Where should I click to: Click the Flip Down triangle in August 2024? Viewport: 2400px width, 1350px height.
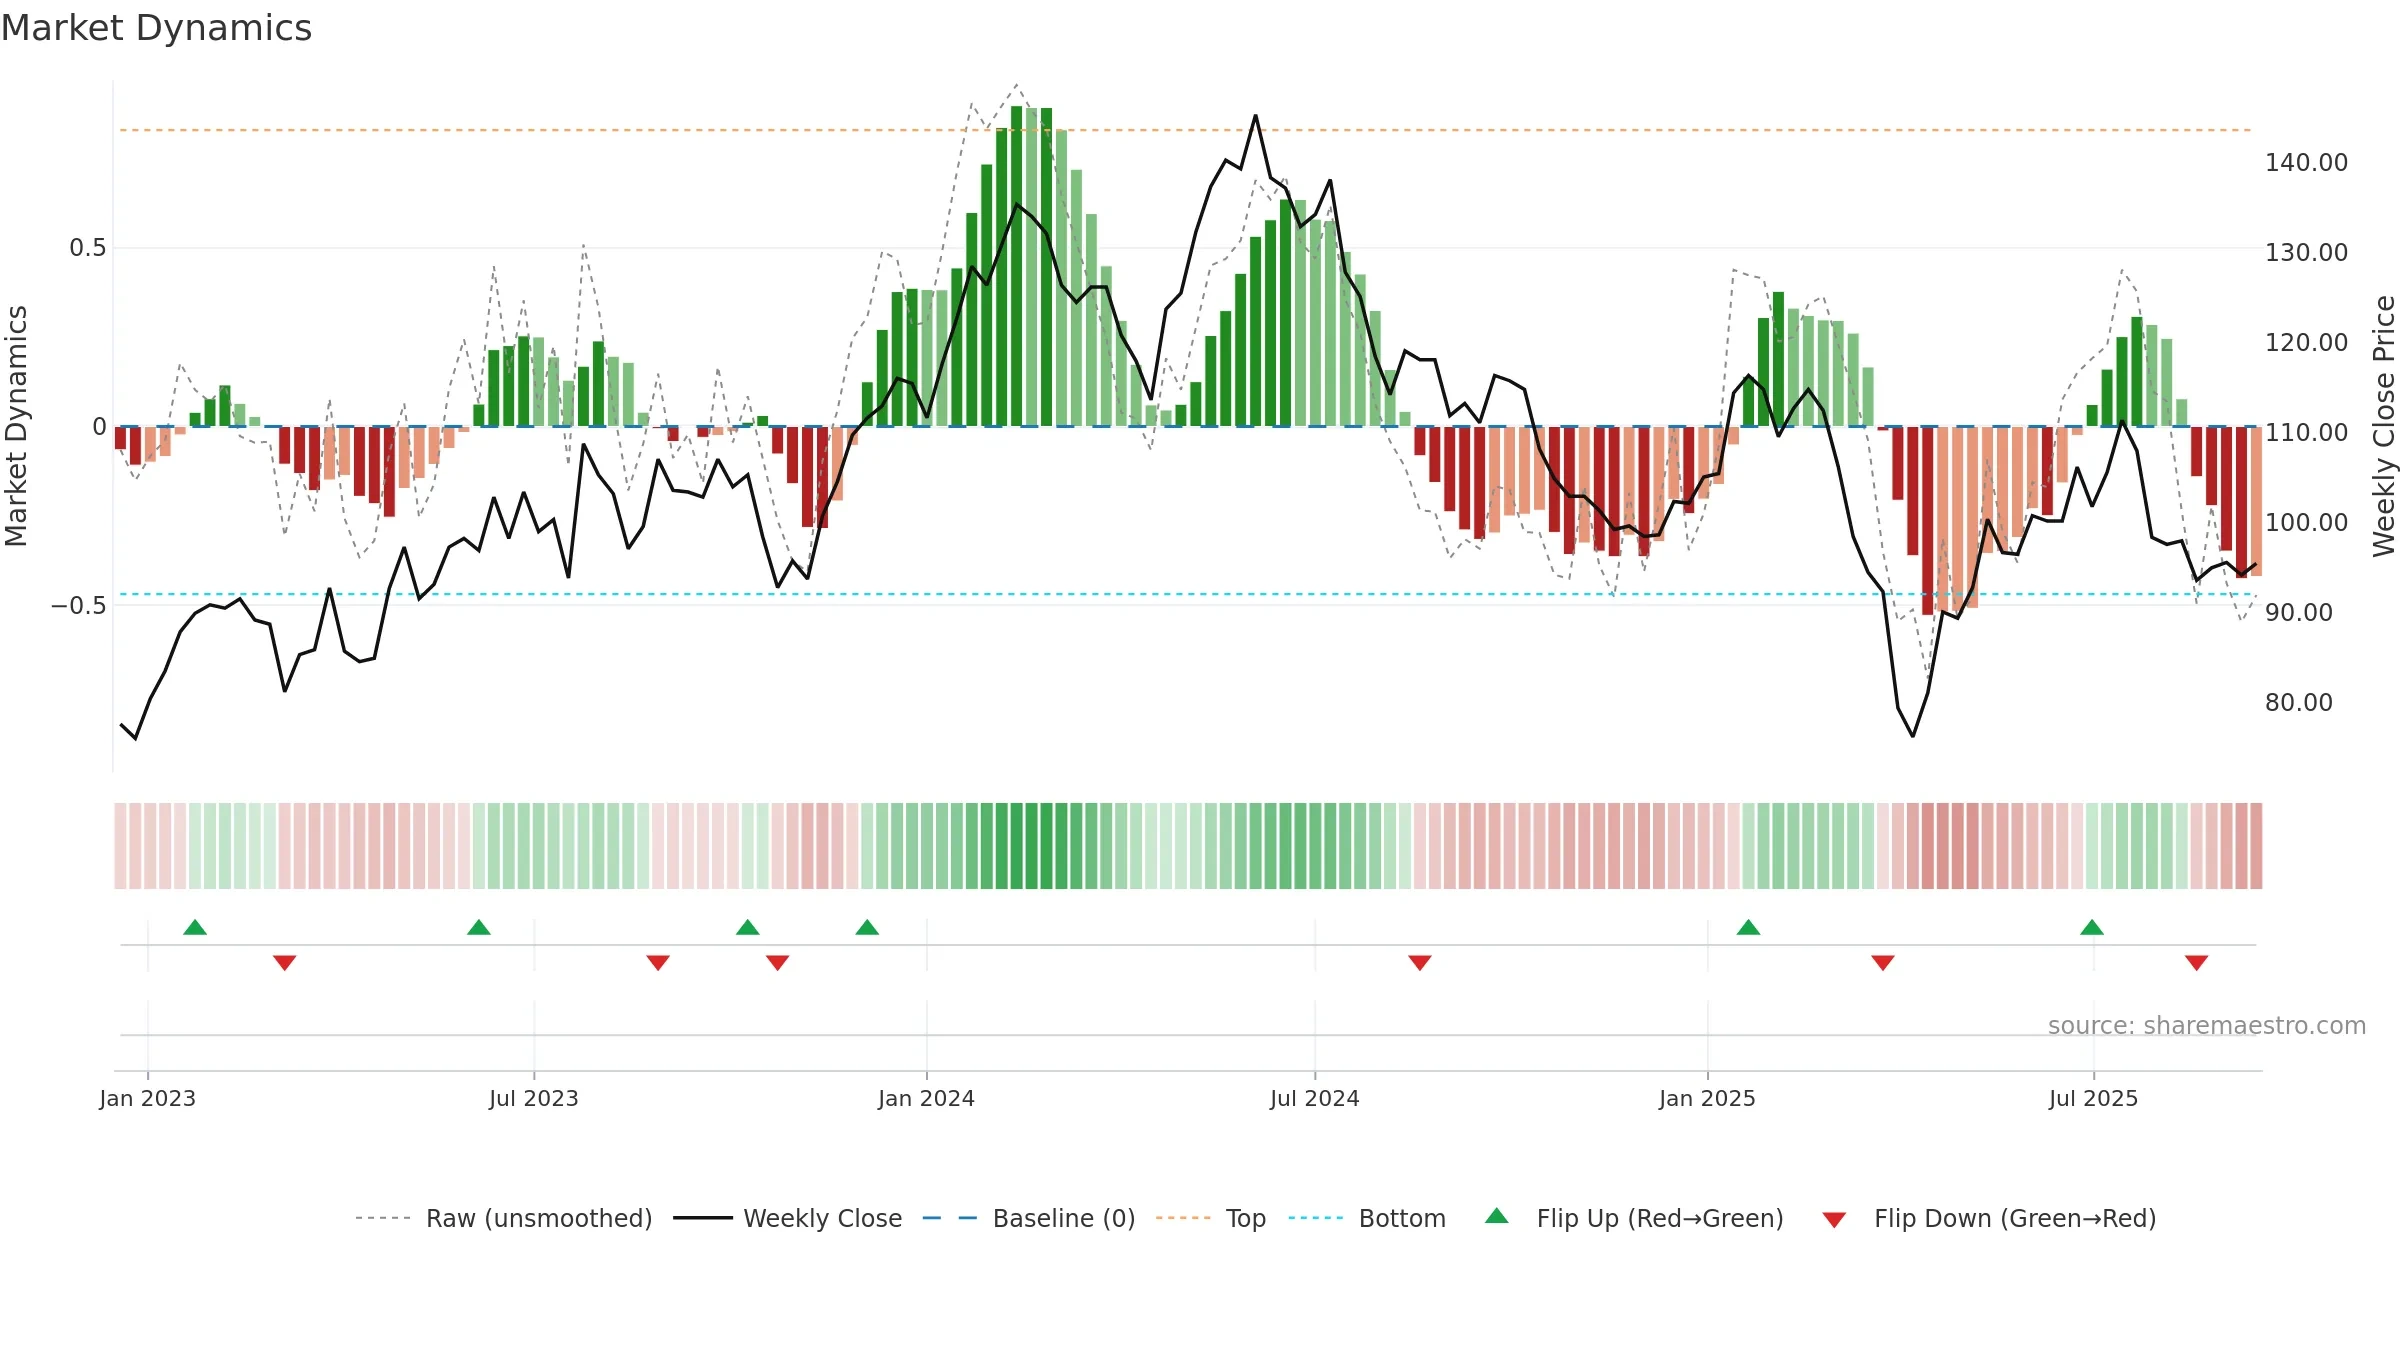(x=1420, y=963)
